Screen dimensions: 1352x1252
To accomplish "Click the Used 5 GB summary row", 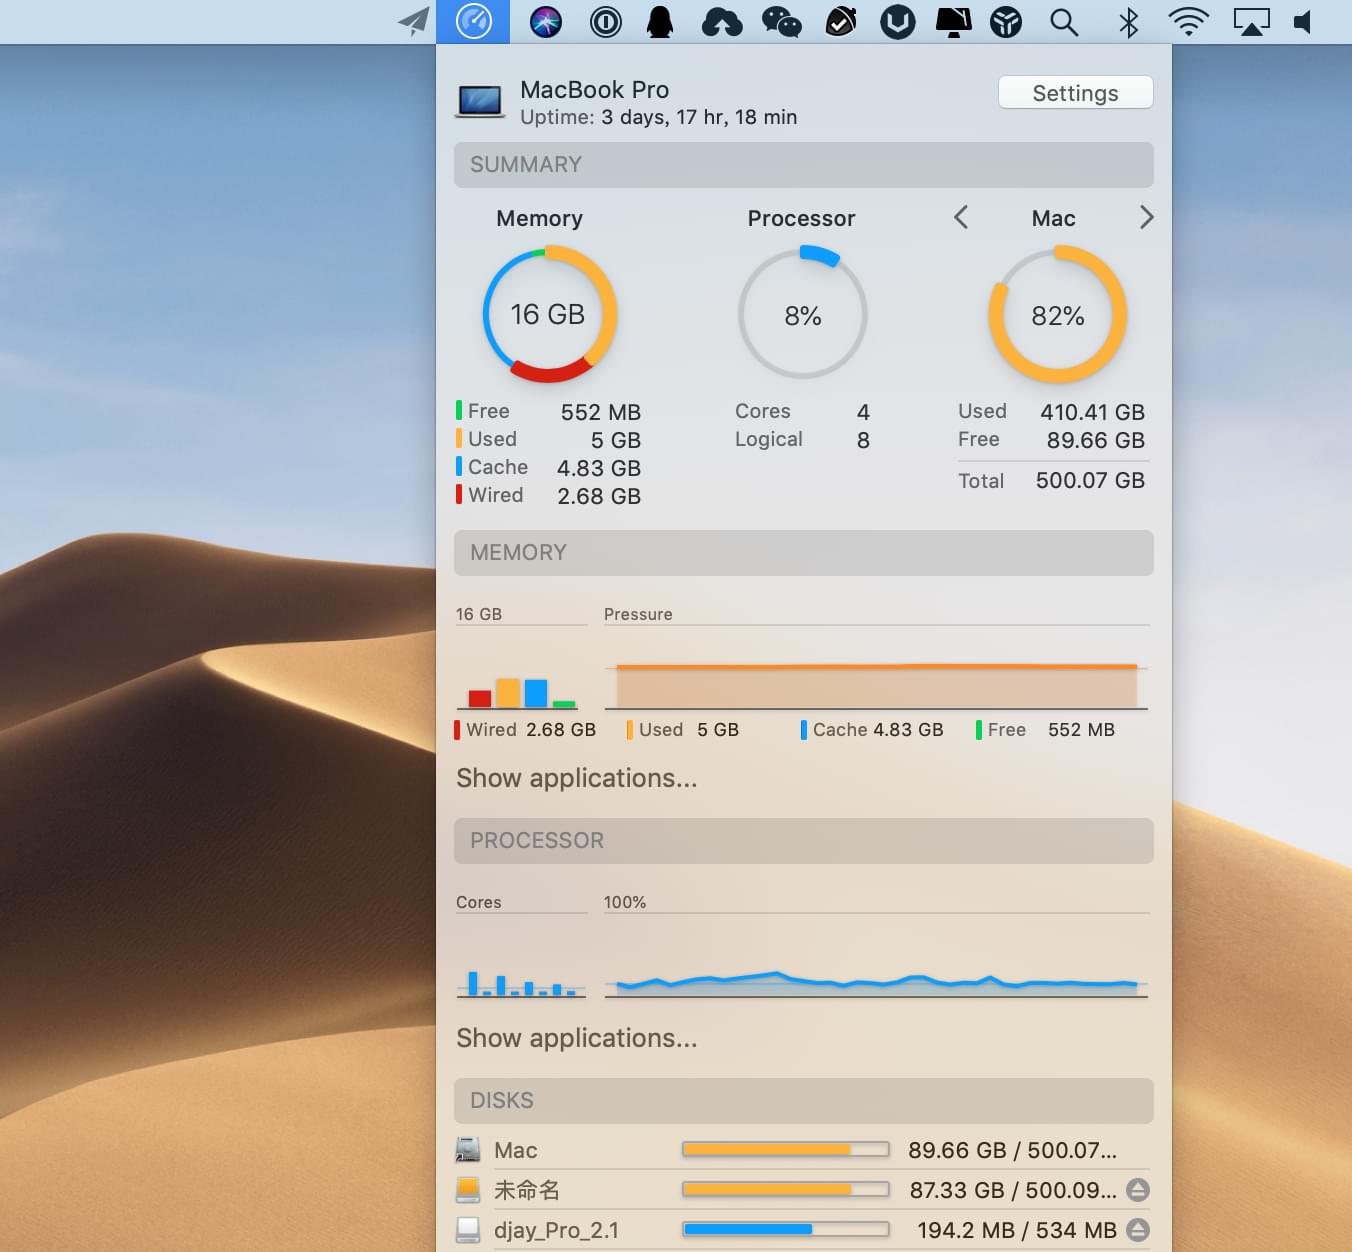I will (548, 439).
